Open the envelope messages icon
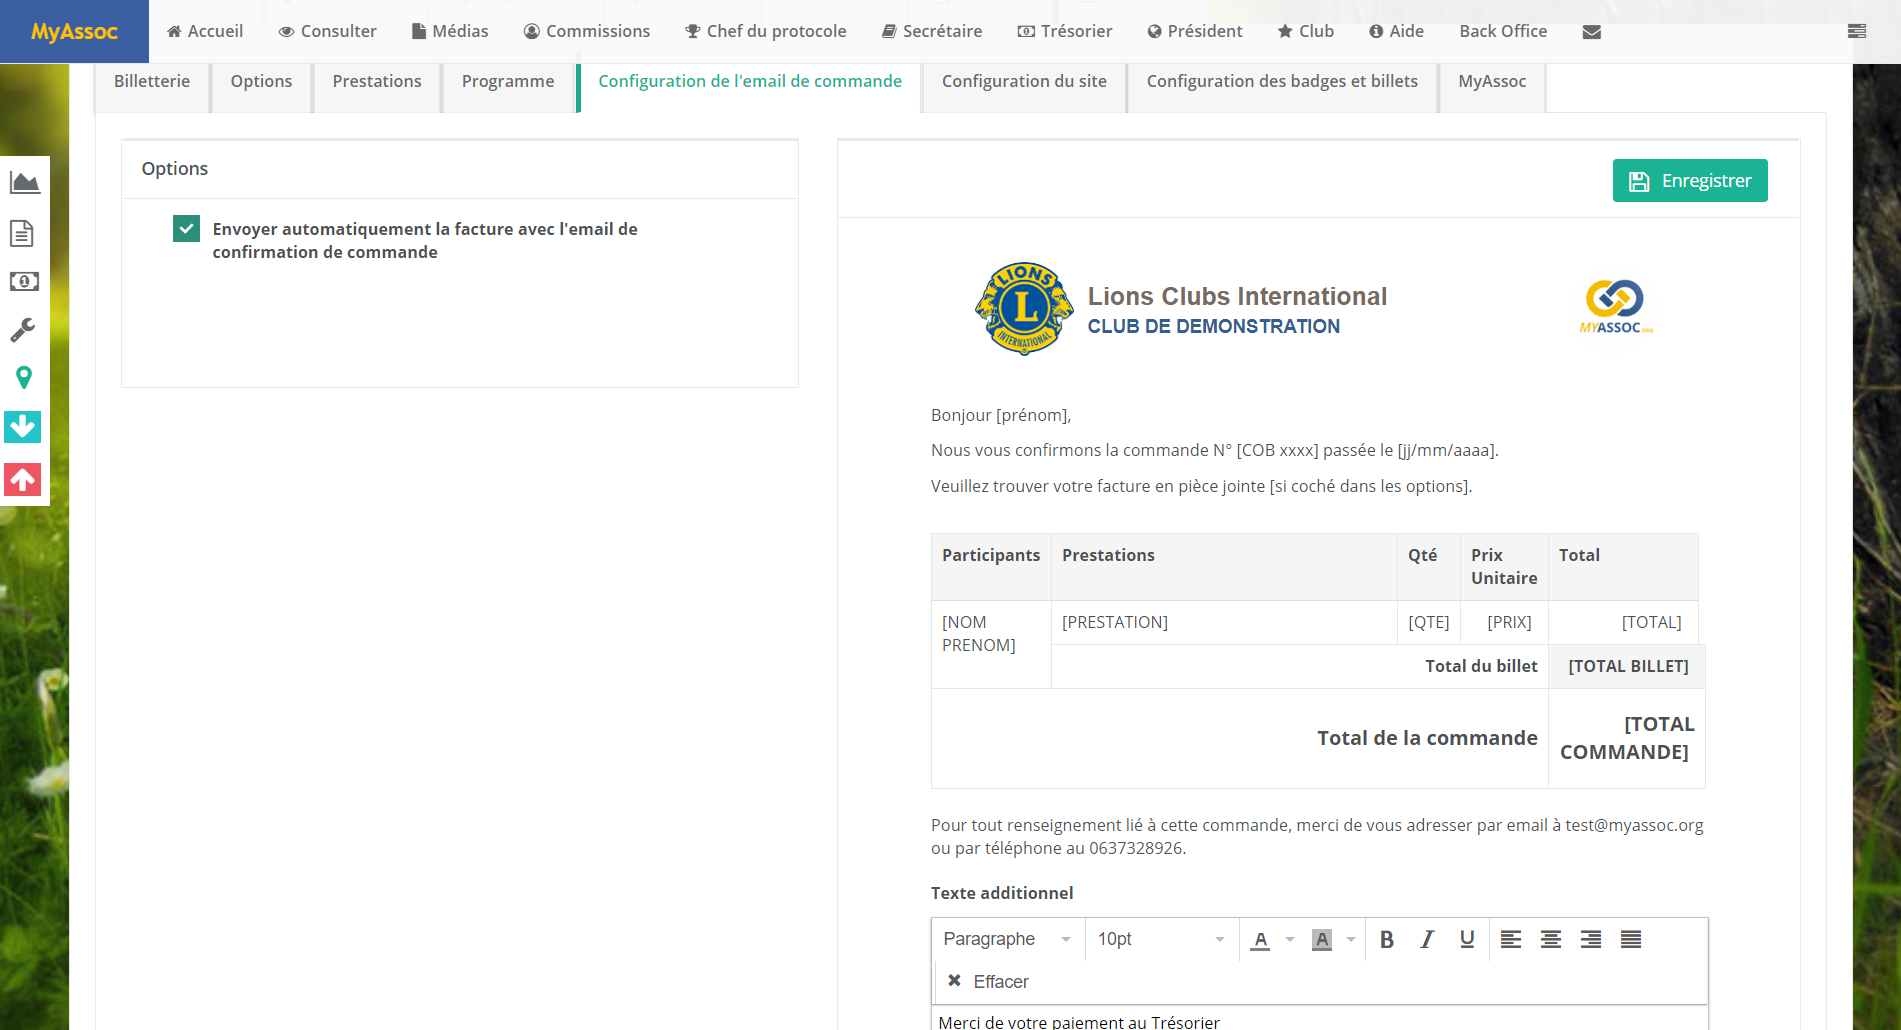The width and height of the screenshot is (1901, 1030). 1592,32
